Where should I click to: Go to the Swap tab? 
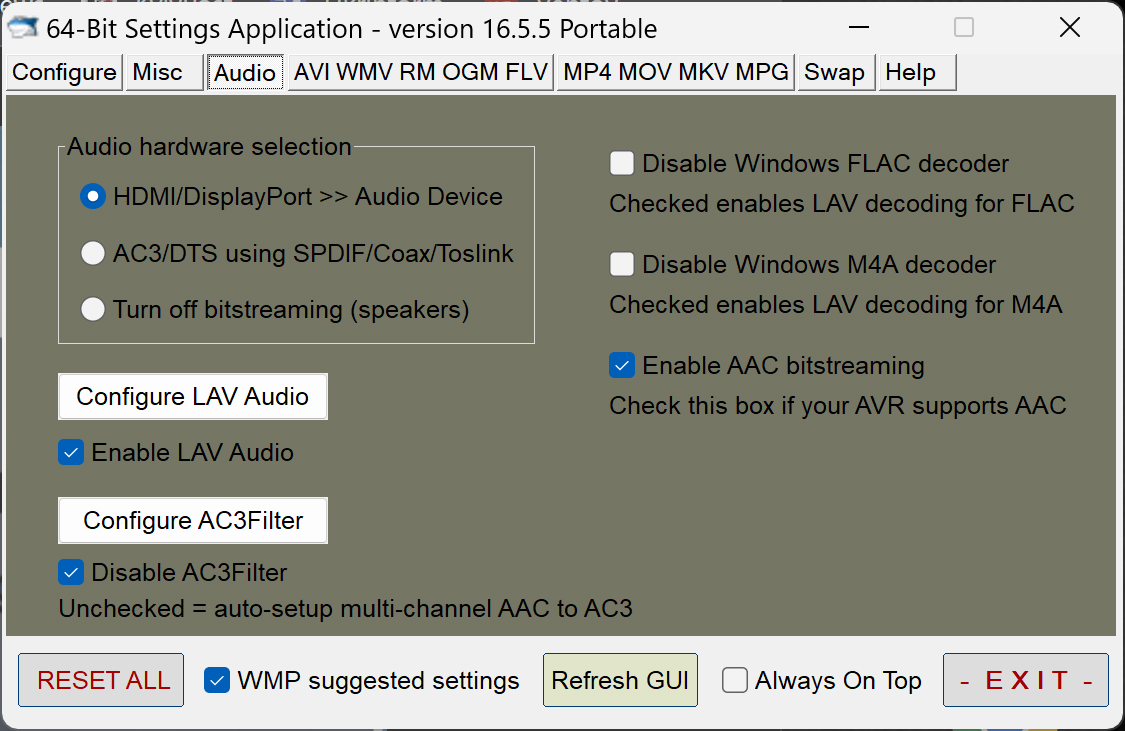(834, 73)
